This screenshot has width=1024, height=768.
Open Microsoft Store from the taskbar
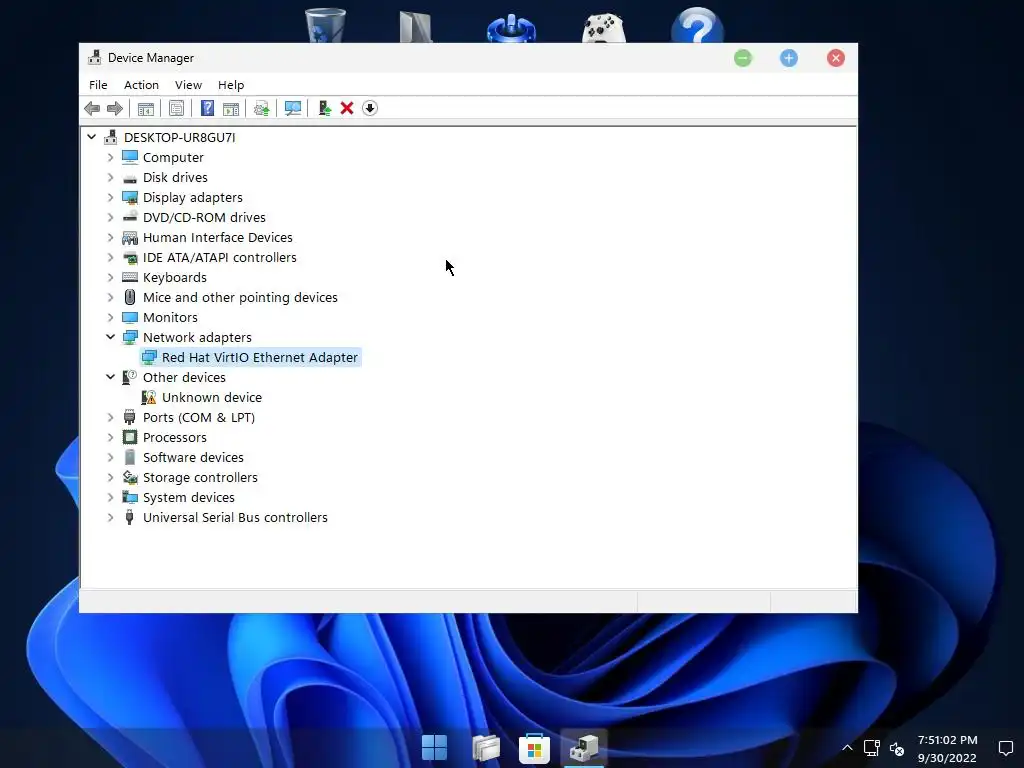click(x=534, y=748)
